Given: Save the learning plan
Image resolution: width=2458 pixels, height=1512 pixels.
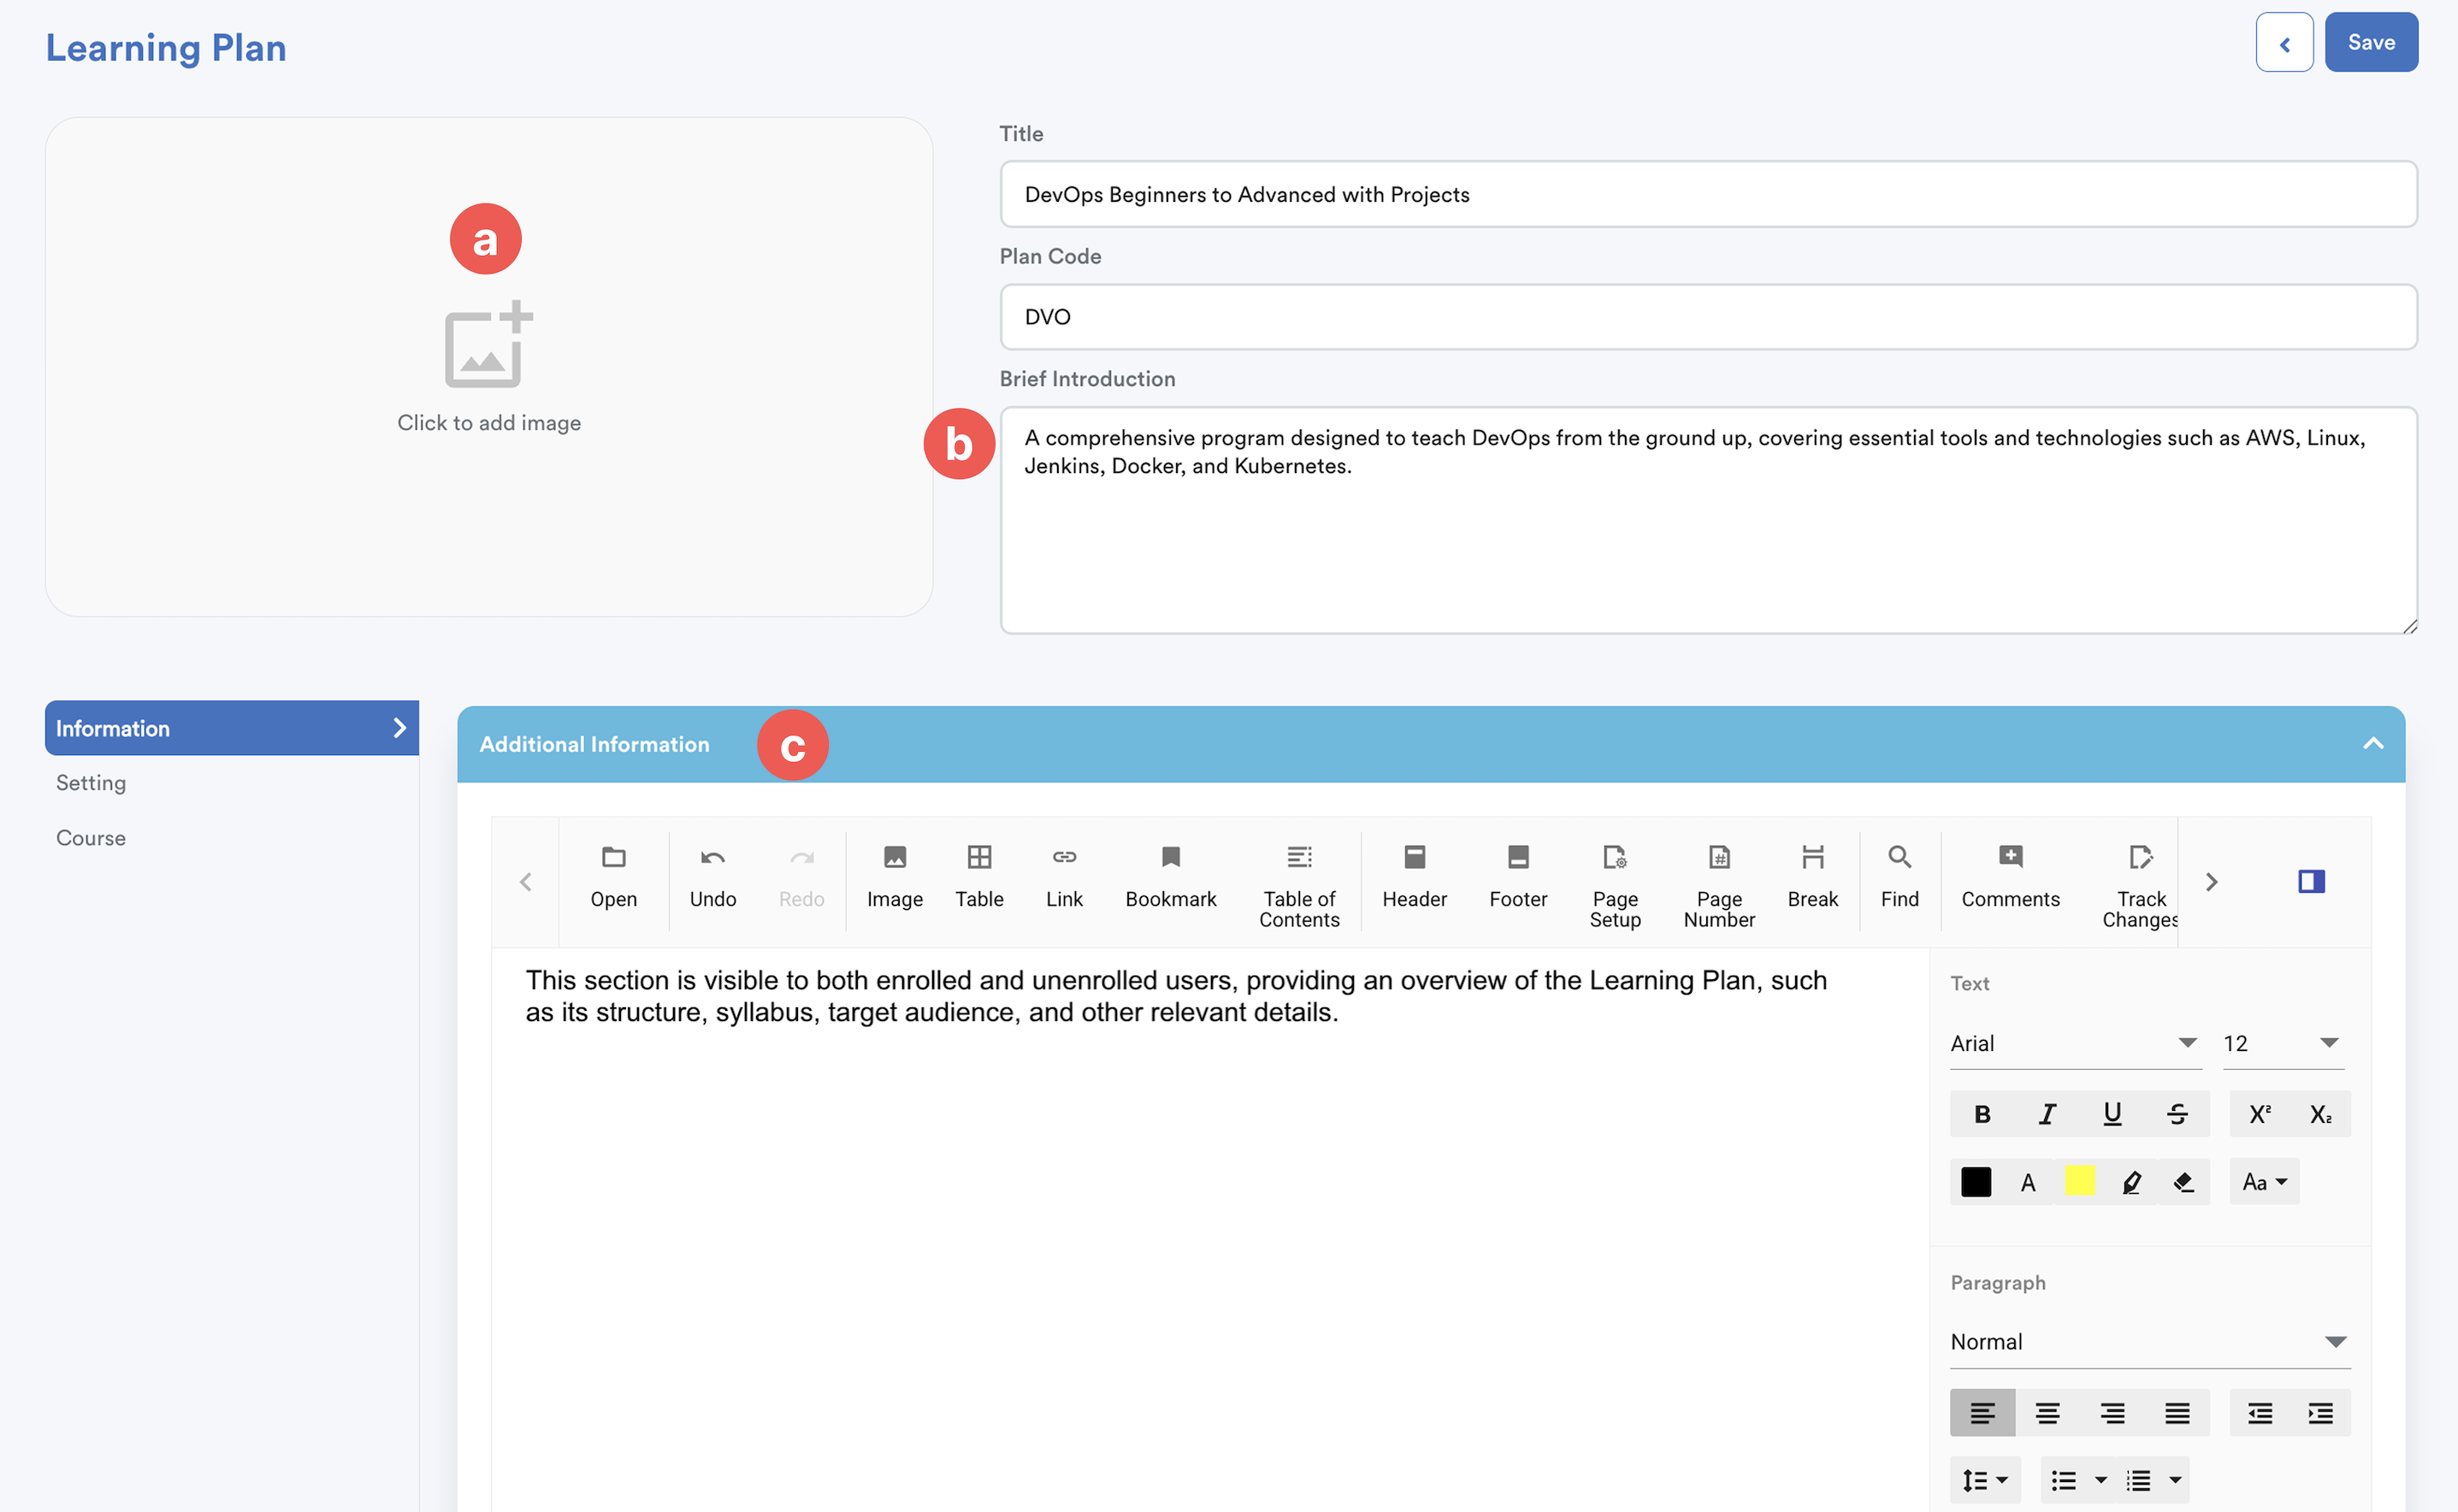Looking at the screenshot, I should (x=2370, y=42).
